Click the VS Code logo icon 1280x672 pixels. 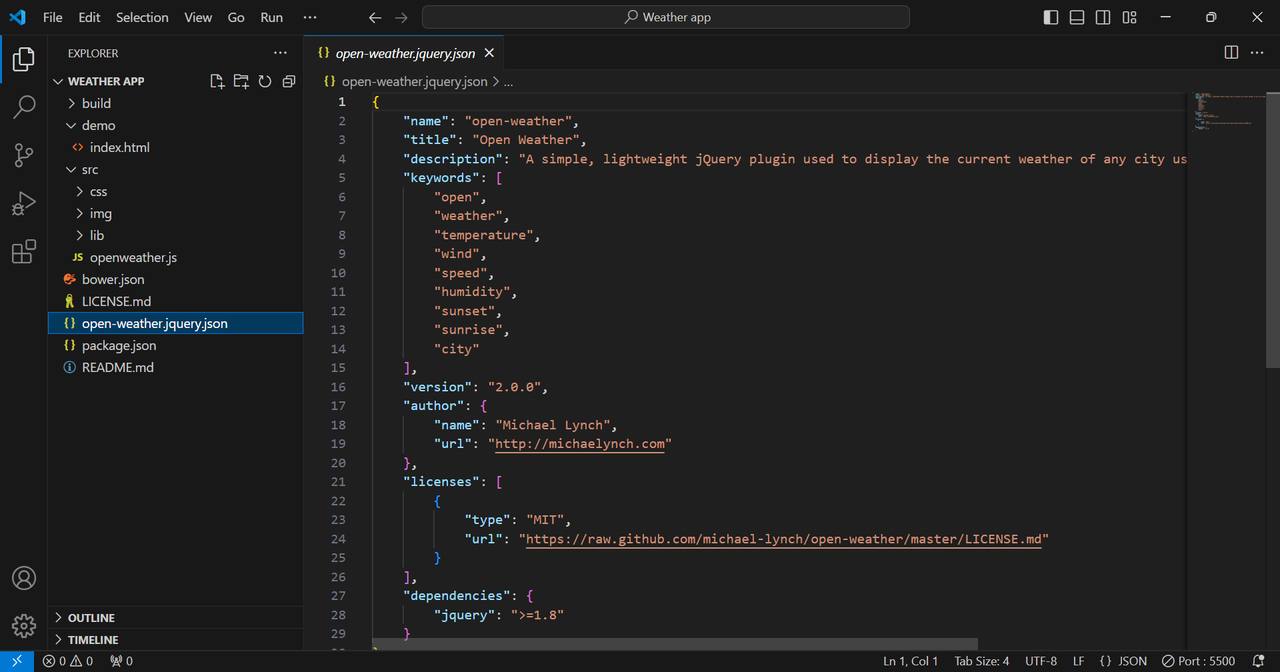pyautogui.click(x=17, y=17)
